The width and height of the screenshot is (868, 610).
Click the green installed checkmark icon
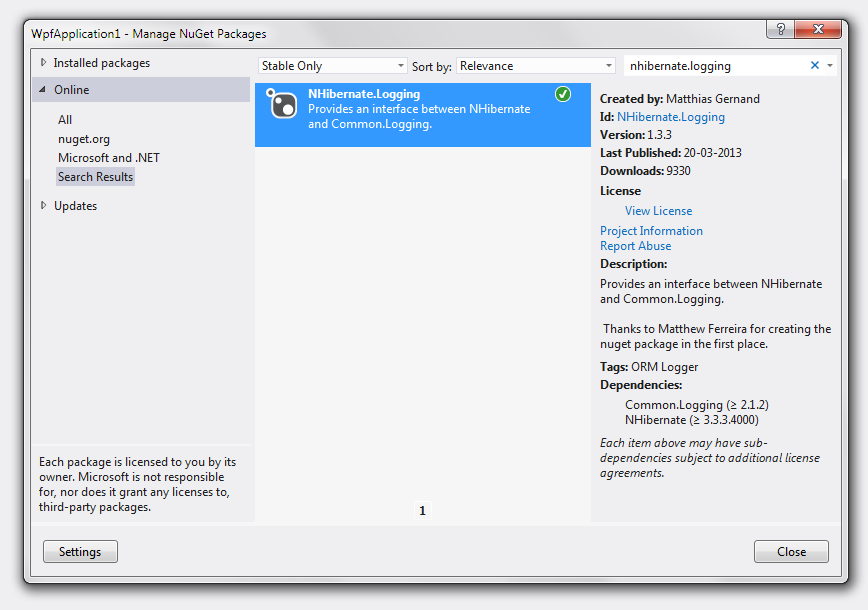pyautogui.click(x=562, y=94)
